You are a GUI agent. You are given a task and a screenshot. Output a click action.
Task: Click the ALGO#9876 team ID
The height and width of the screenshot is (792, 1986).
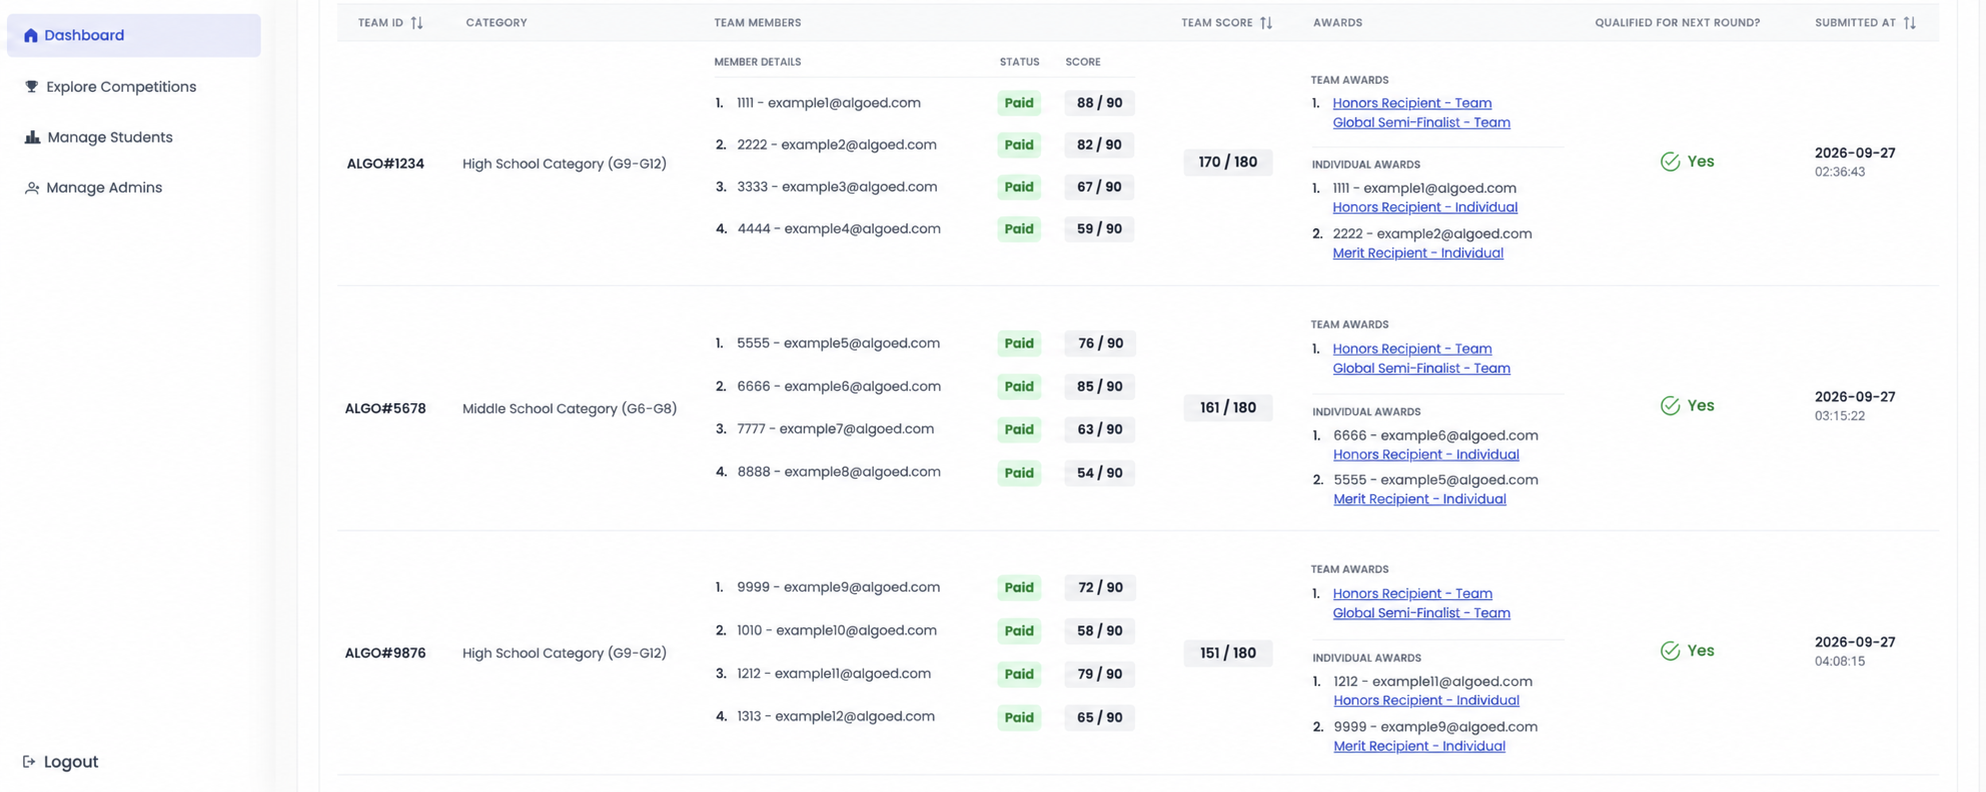[x=385, y=653]
